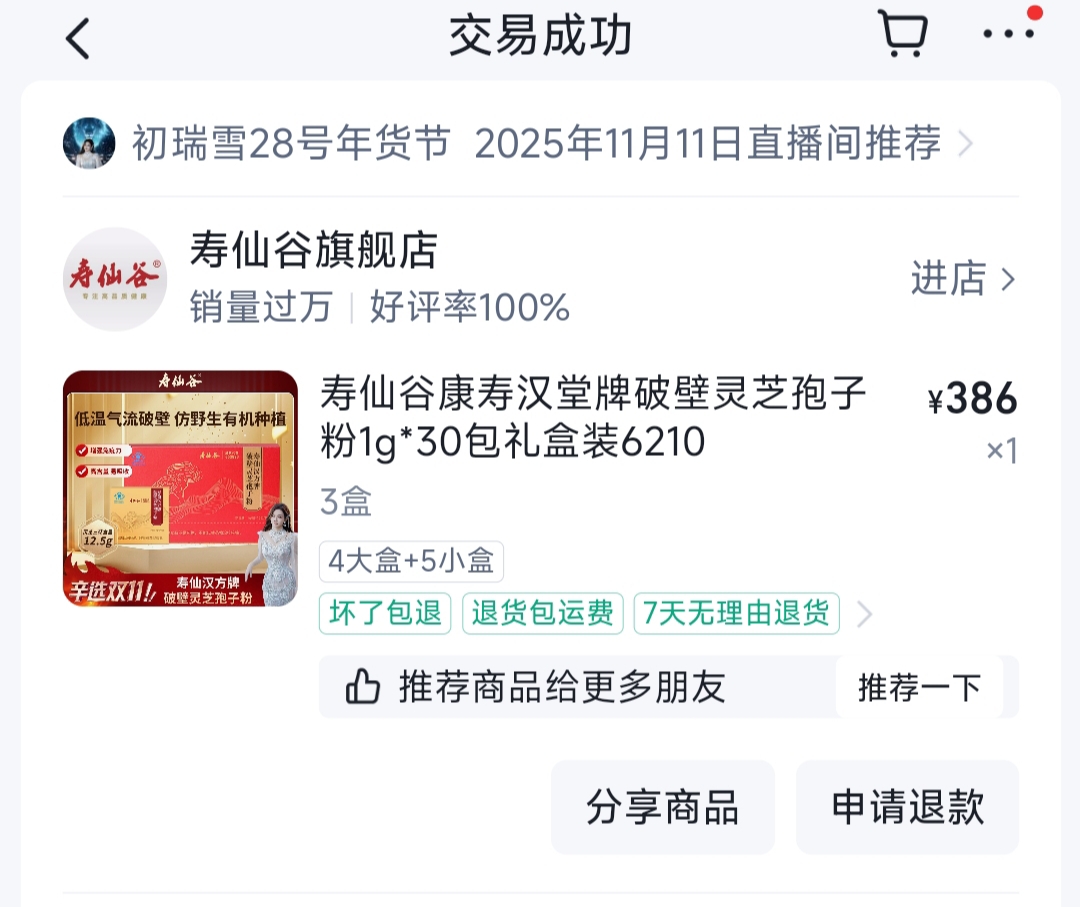Tap the 坏了包退 tag

click(x=385, y=613)
